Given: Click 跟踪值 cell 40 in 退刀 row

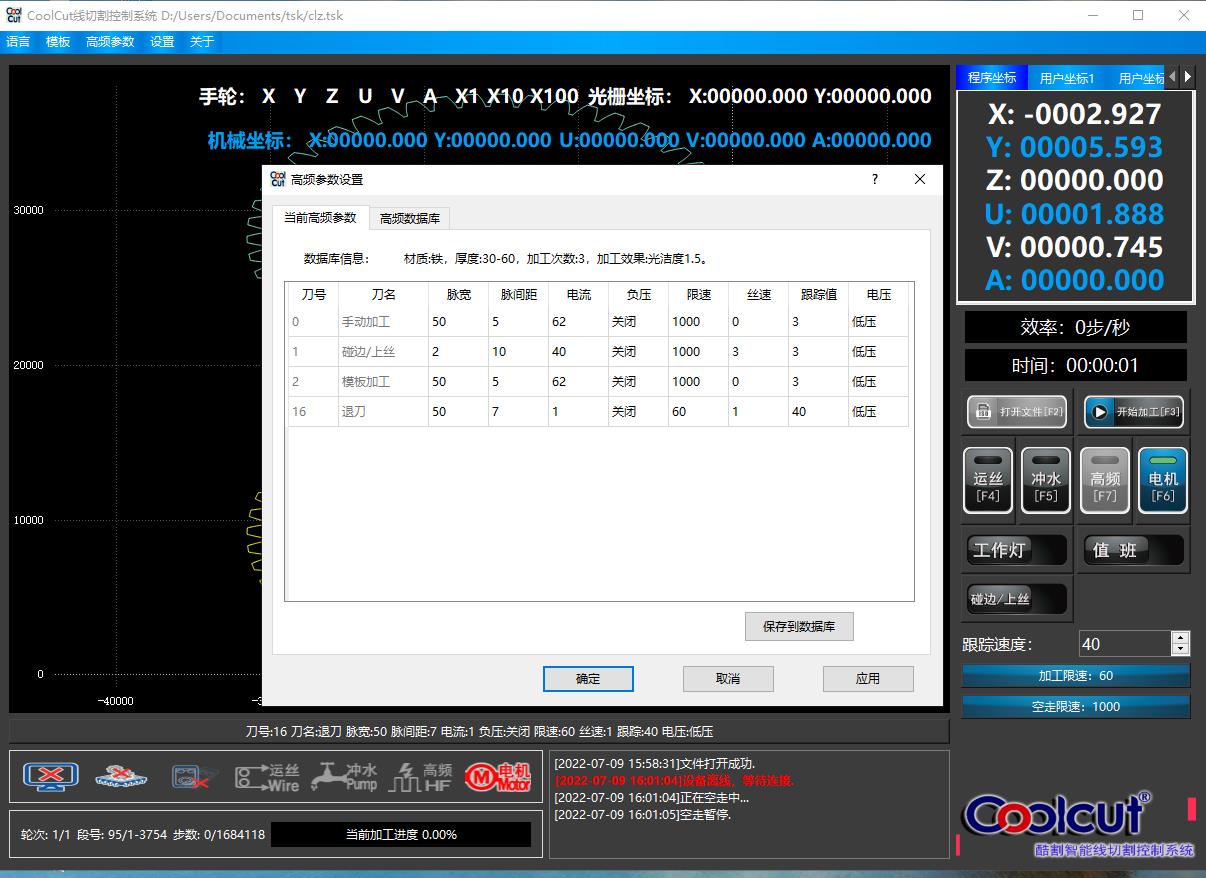Looking at the screenshot, I should tap(818, 411).
